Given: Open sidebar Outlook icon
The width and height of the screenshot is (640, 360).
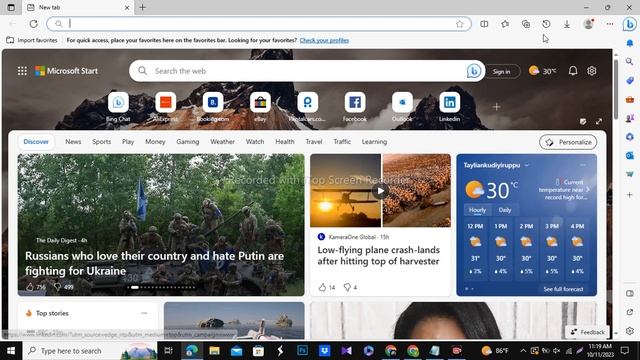Looking at the screenshot, I should coord(630,156).
